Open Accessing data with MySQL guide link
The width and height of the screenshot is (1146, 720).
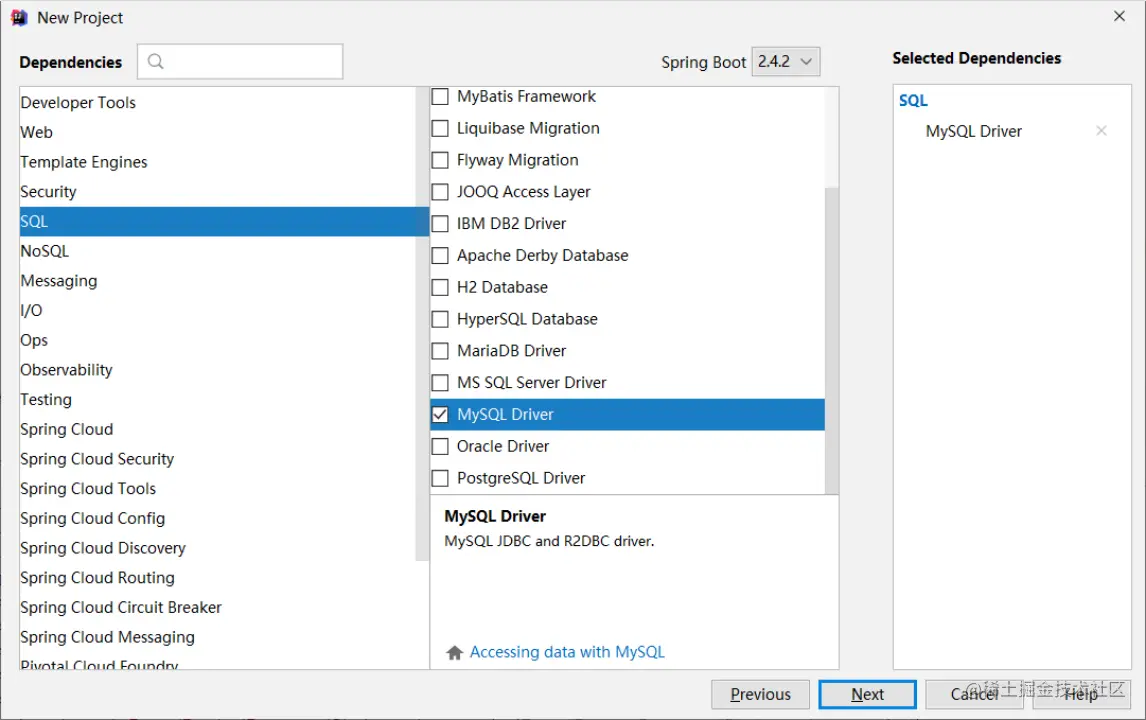(x=567, y=652)
